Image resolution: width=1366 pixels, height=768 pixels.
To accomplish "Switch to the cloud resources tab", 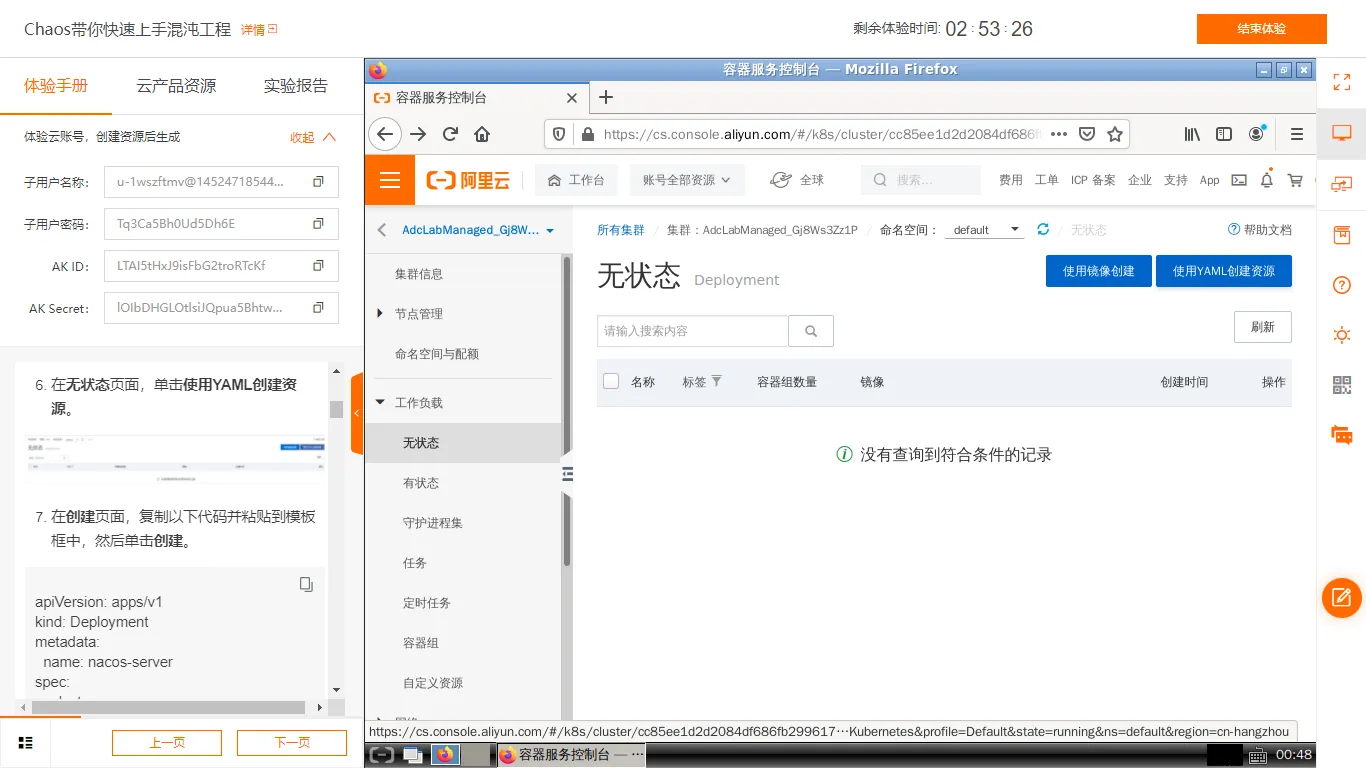I will pos(176,86).
